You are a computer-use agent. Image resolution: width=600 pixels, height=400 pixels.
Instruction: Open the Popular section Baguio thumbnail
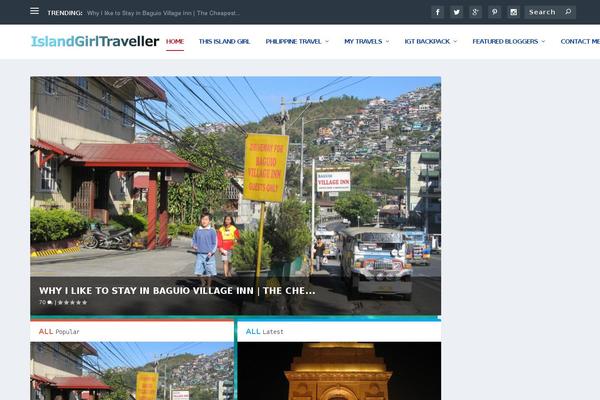click(132, 371)
